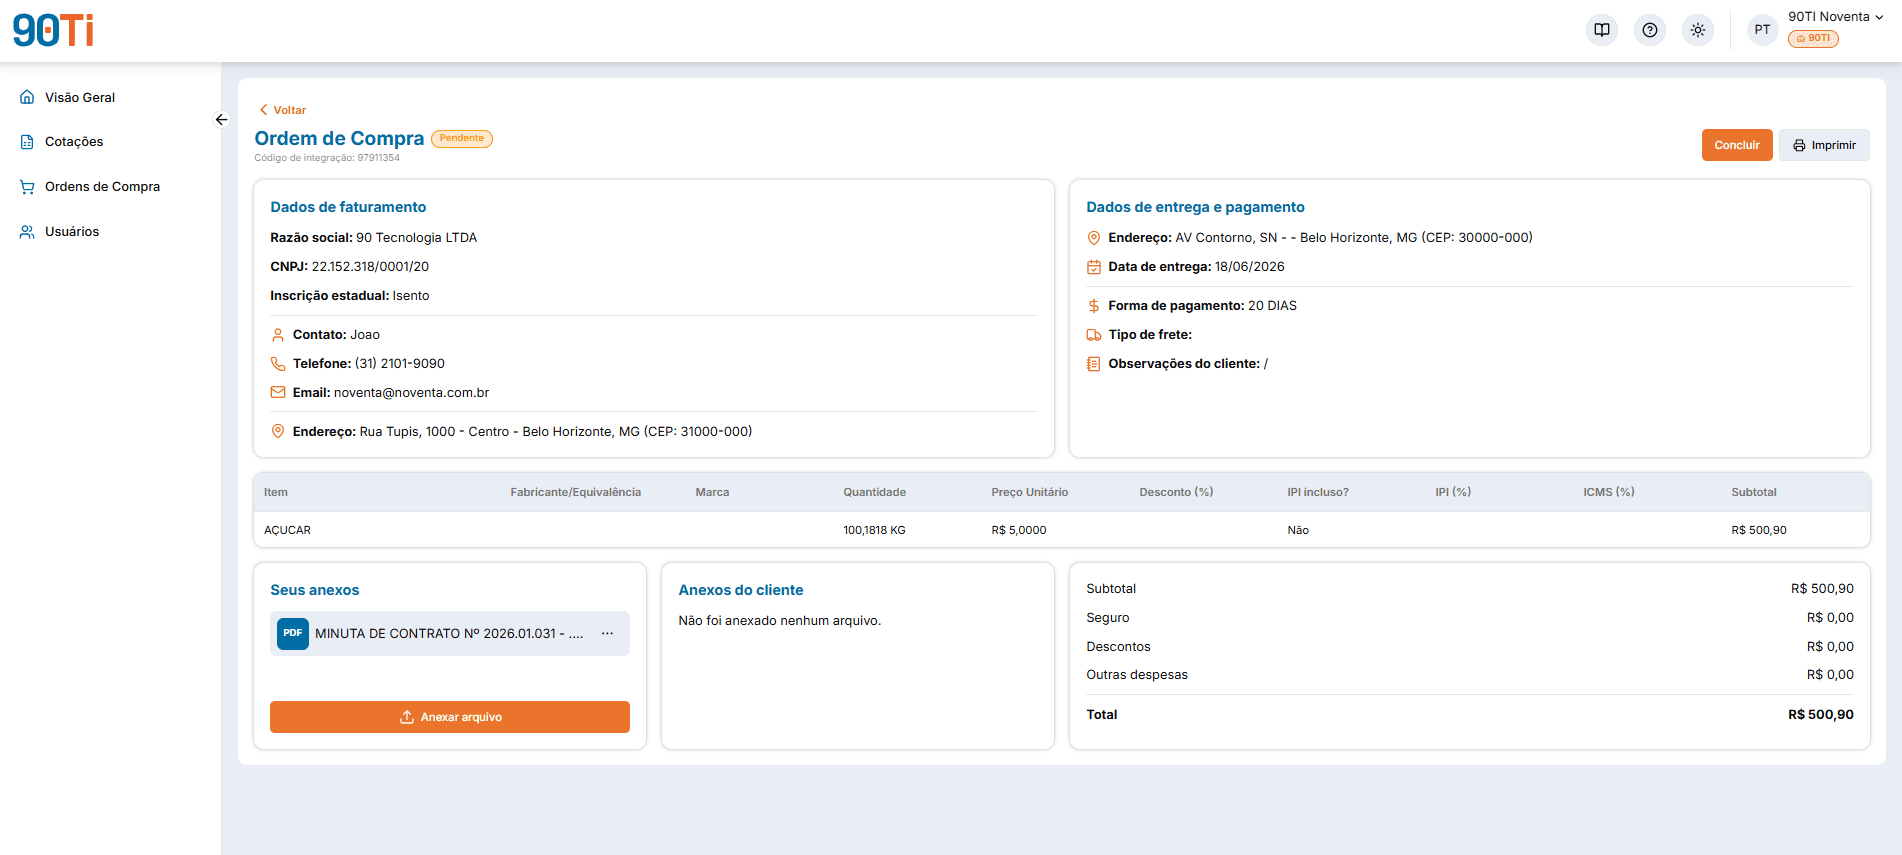
Task: Click the AÇUCAR item cell
Action: point(287,530)
